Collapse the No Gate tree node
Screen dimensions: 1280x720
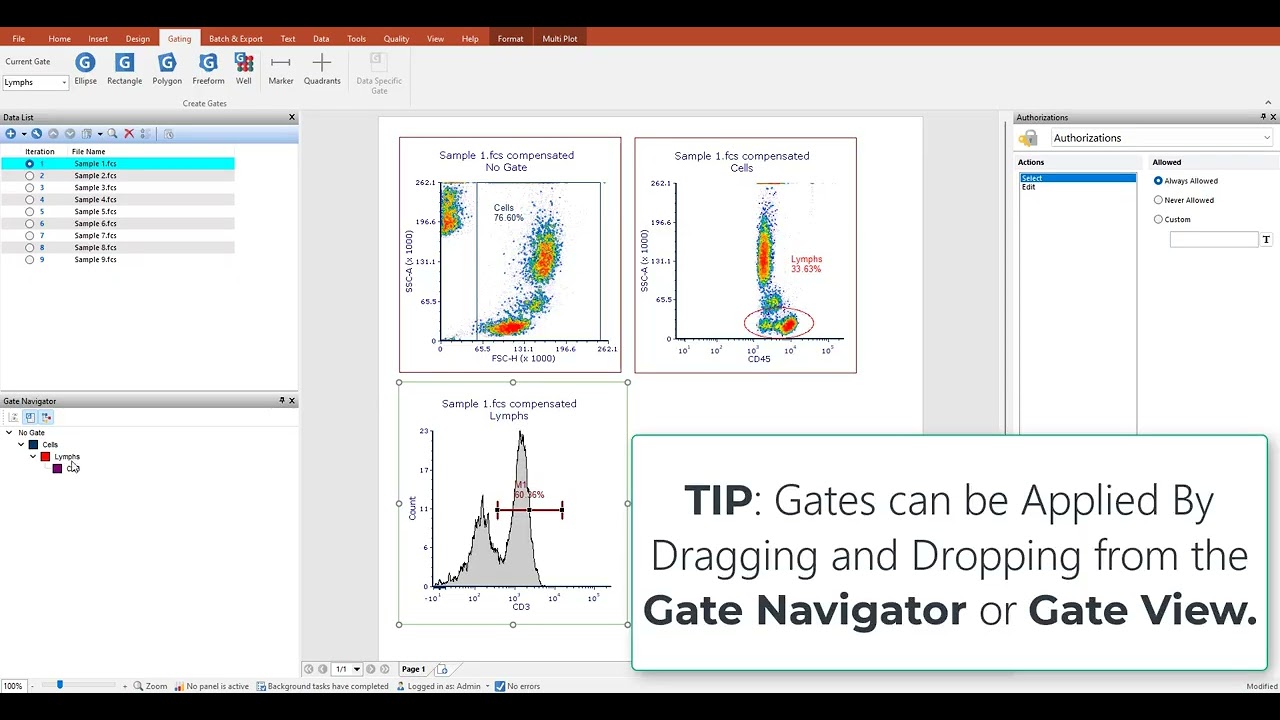tap(9, 433)
